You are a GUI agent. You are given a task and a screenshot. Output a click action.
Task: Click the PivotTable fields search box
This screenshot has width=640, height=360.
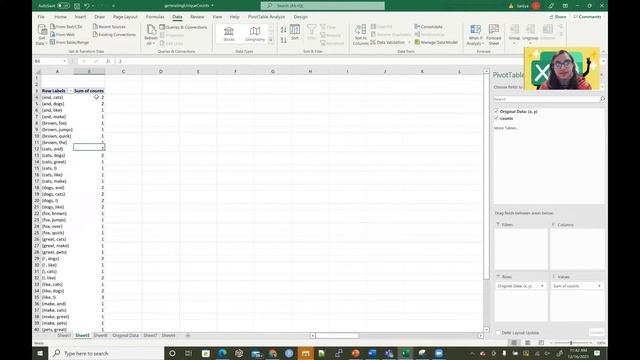pyautogui.click(x=549, y=99)
